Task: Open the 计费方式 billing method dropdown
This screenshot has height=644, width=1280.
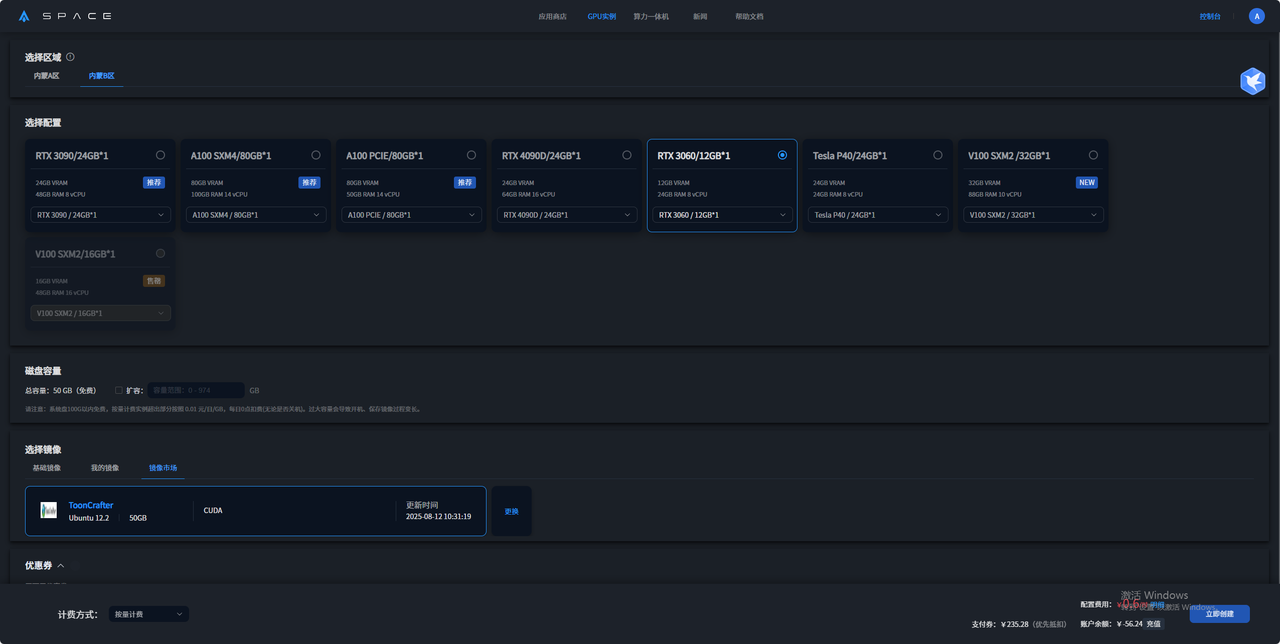Action: point(148,614)
